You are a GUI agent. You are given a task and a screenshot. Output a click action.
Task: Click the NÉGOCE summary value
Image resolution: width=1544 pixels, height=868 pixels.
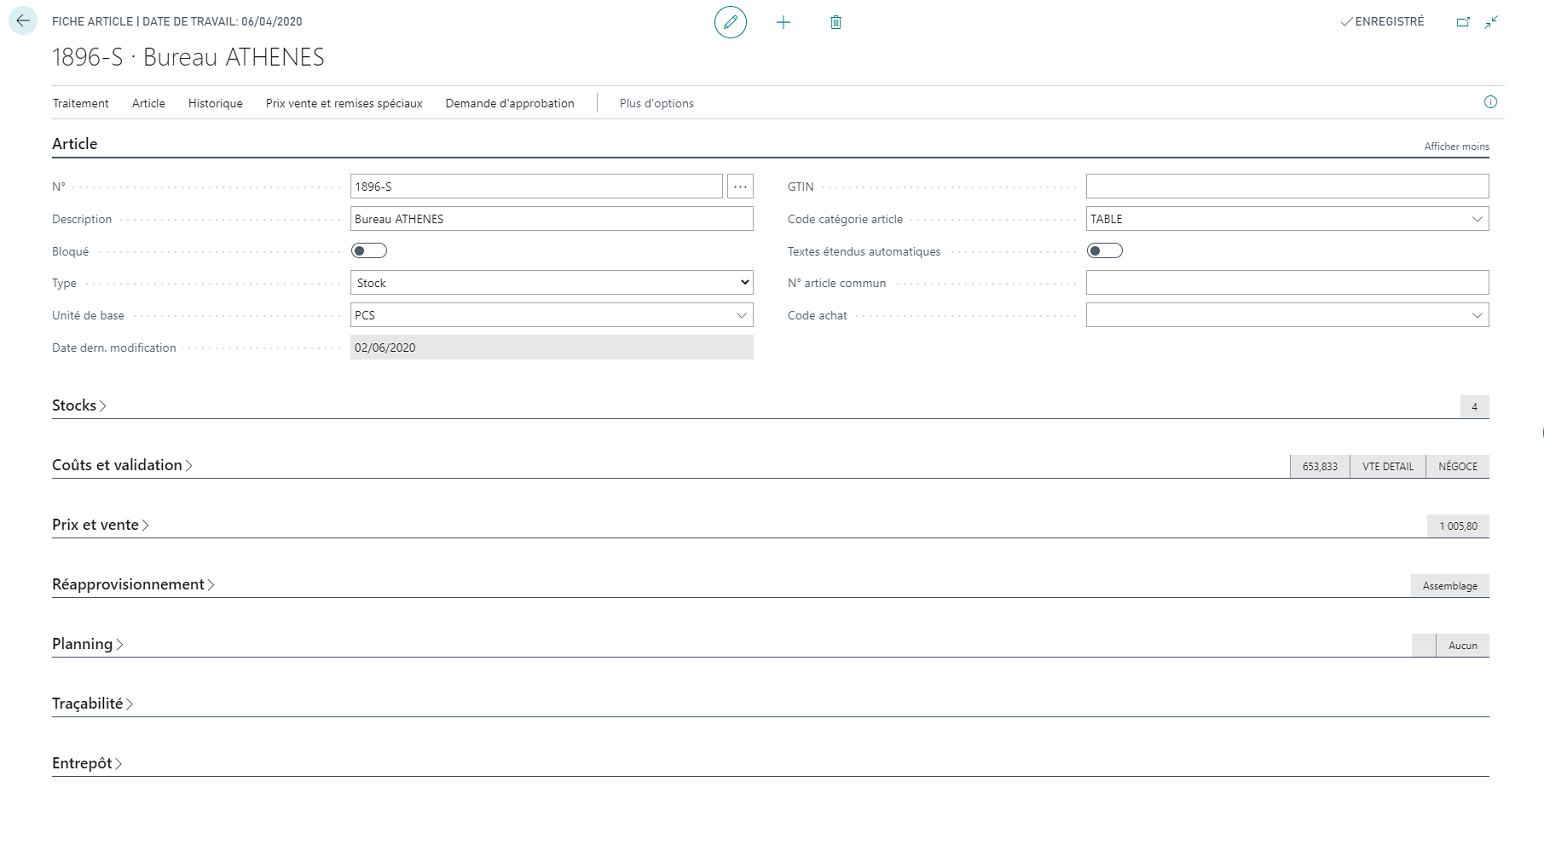pos(1458,466)
